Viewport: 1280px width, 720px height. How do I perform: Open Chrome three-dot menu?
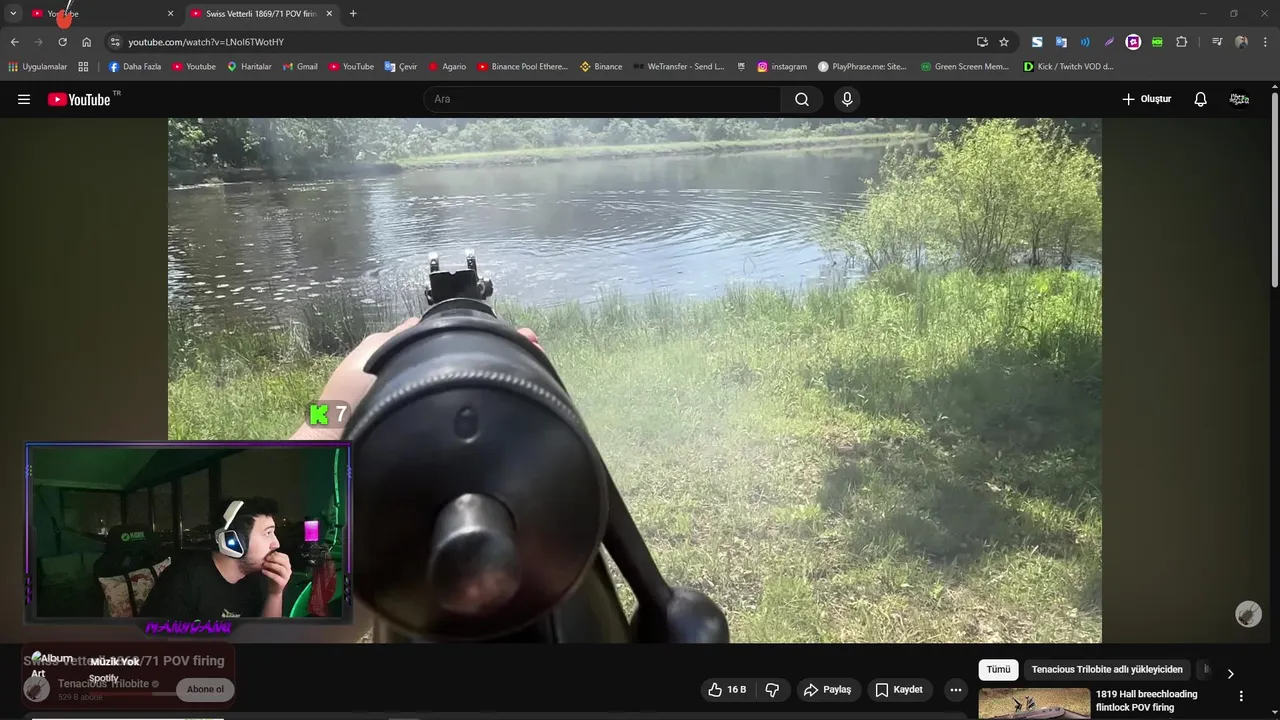pos(1265,42)
